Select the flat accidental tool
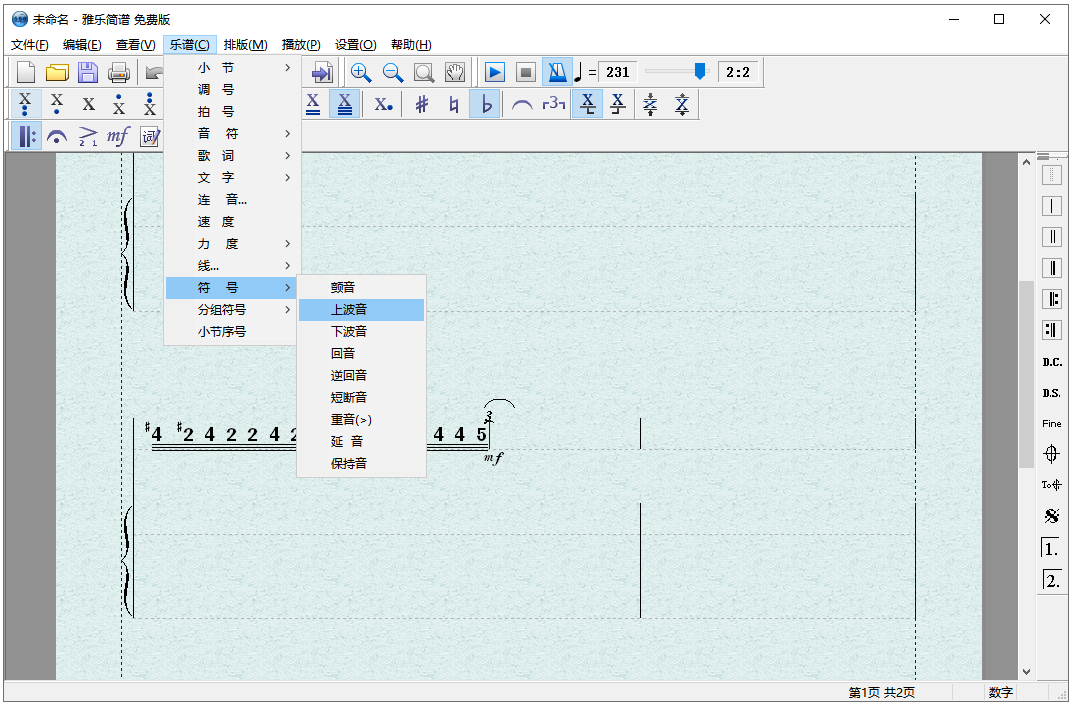 click(485, 103)
